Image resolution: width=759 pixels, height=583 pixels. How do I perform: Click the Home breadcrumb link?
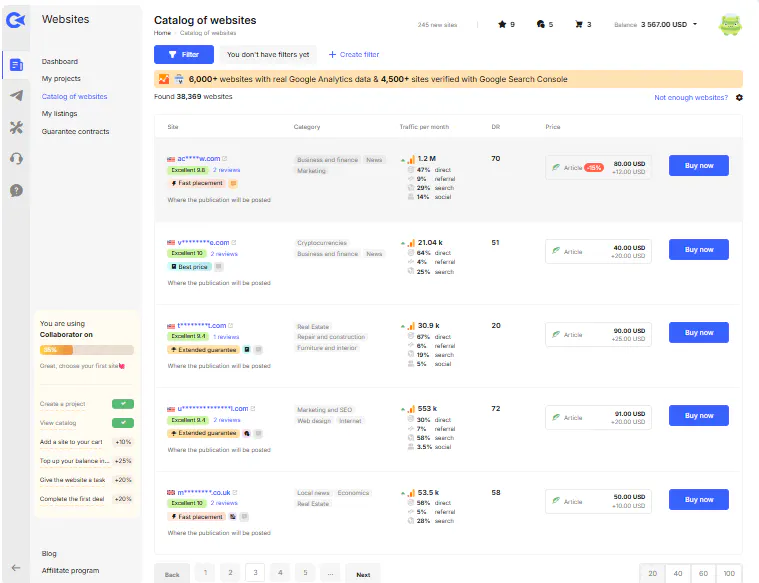pos(162,33)
